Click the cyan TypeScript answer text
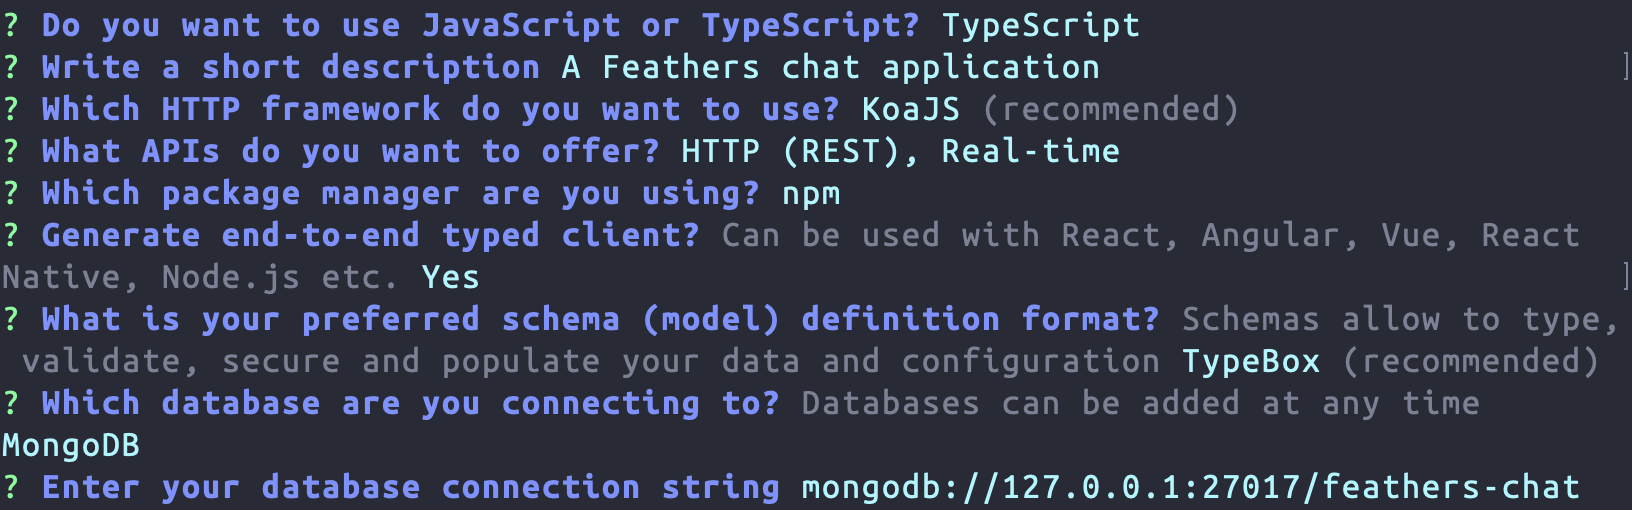Viewport: 1632px width, 510px height. (x=1040, y=25)
